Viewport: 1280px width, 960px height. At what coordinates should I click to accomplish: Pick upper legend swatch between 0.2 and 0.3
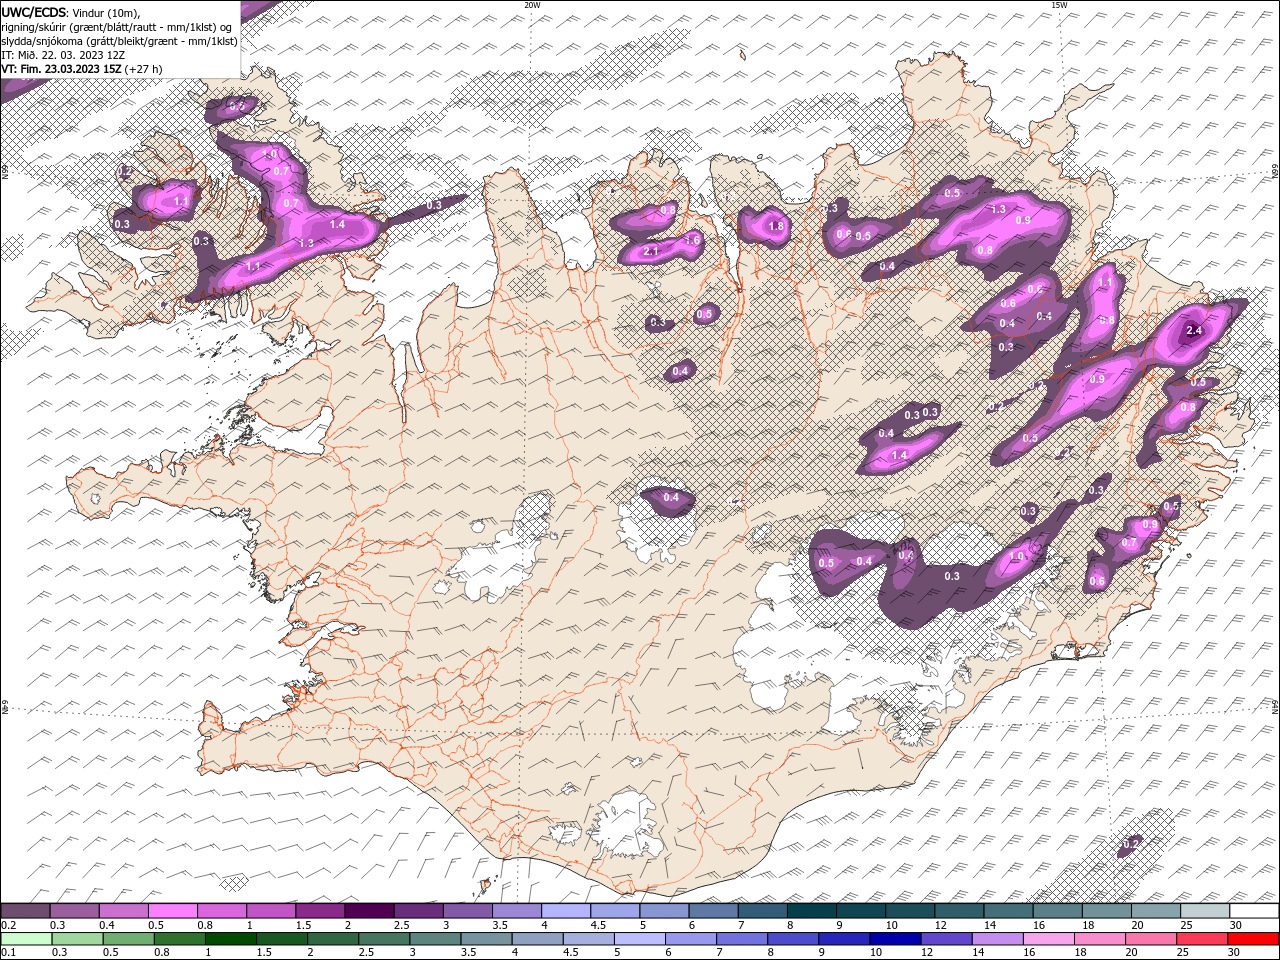(x=25, y=910)
